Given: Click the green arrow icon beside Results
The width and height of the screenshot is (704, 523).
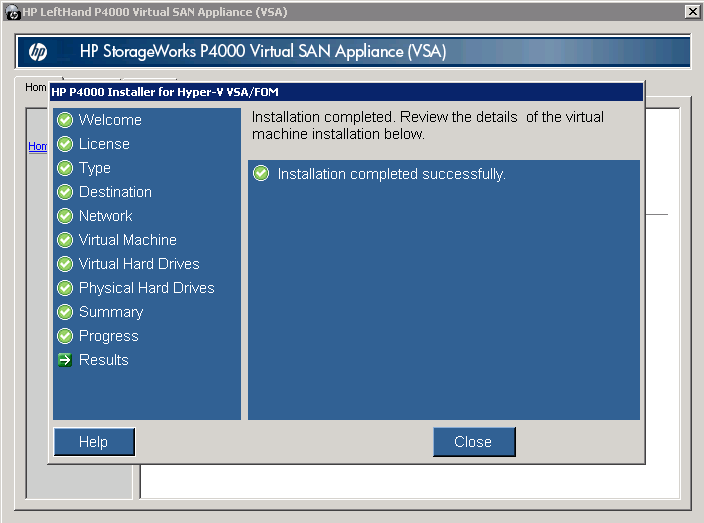Looking at the screenshot, I should (65, 360).
